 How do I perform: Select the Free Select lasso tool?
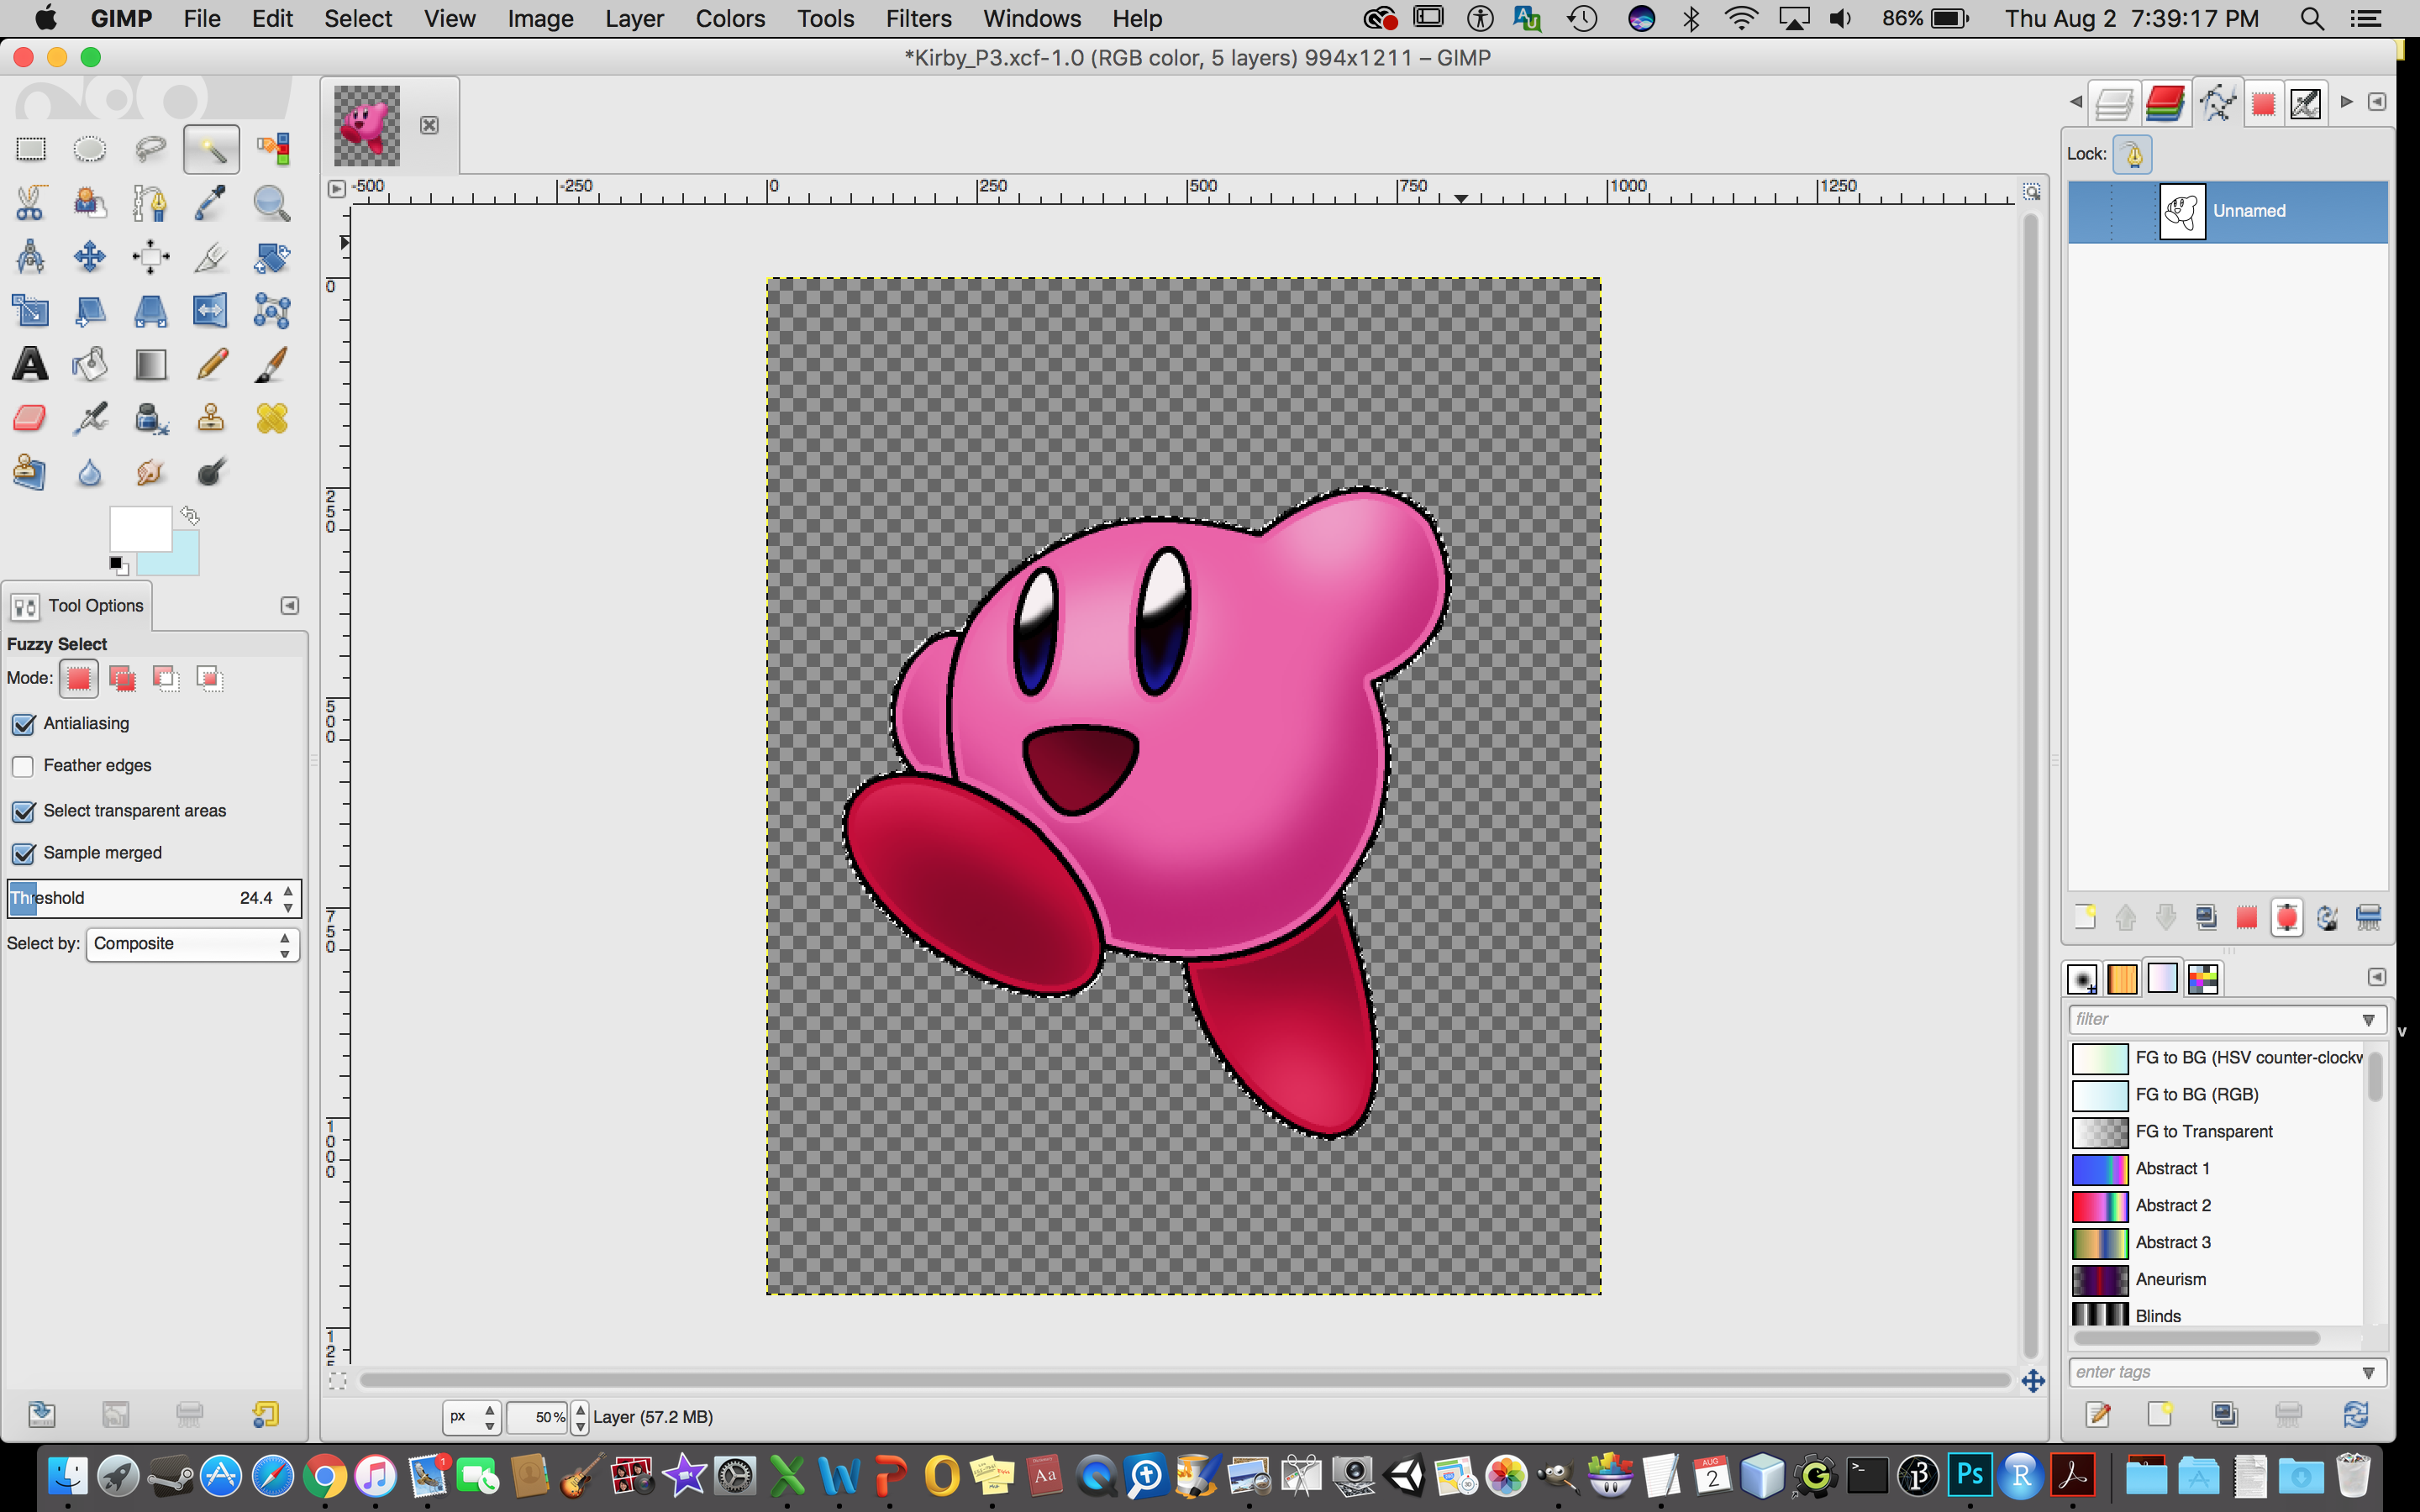coord(150,149)
